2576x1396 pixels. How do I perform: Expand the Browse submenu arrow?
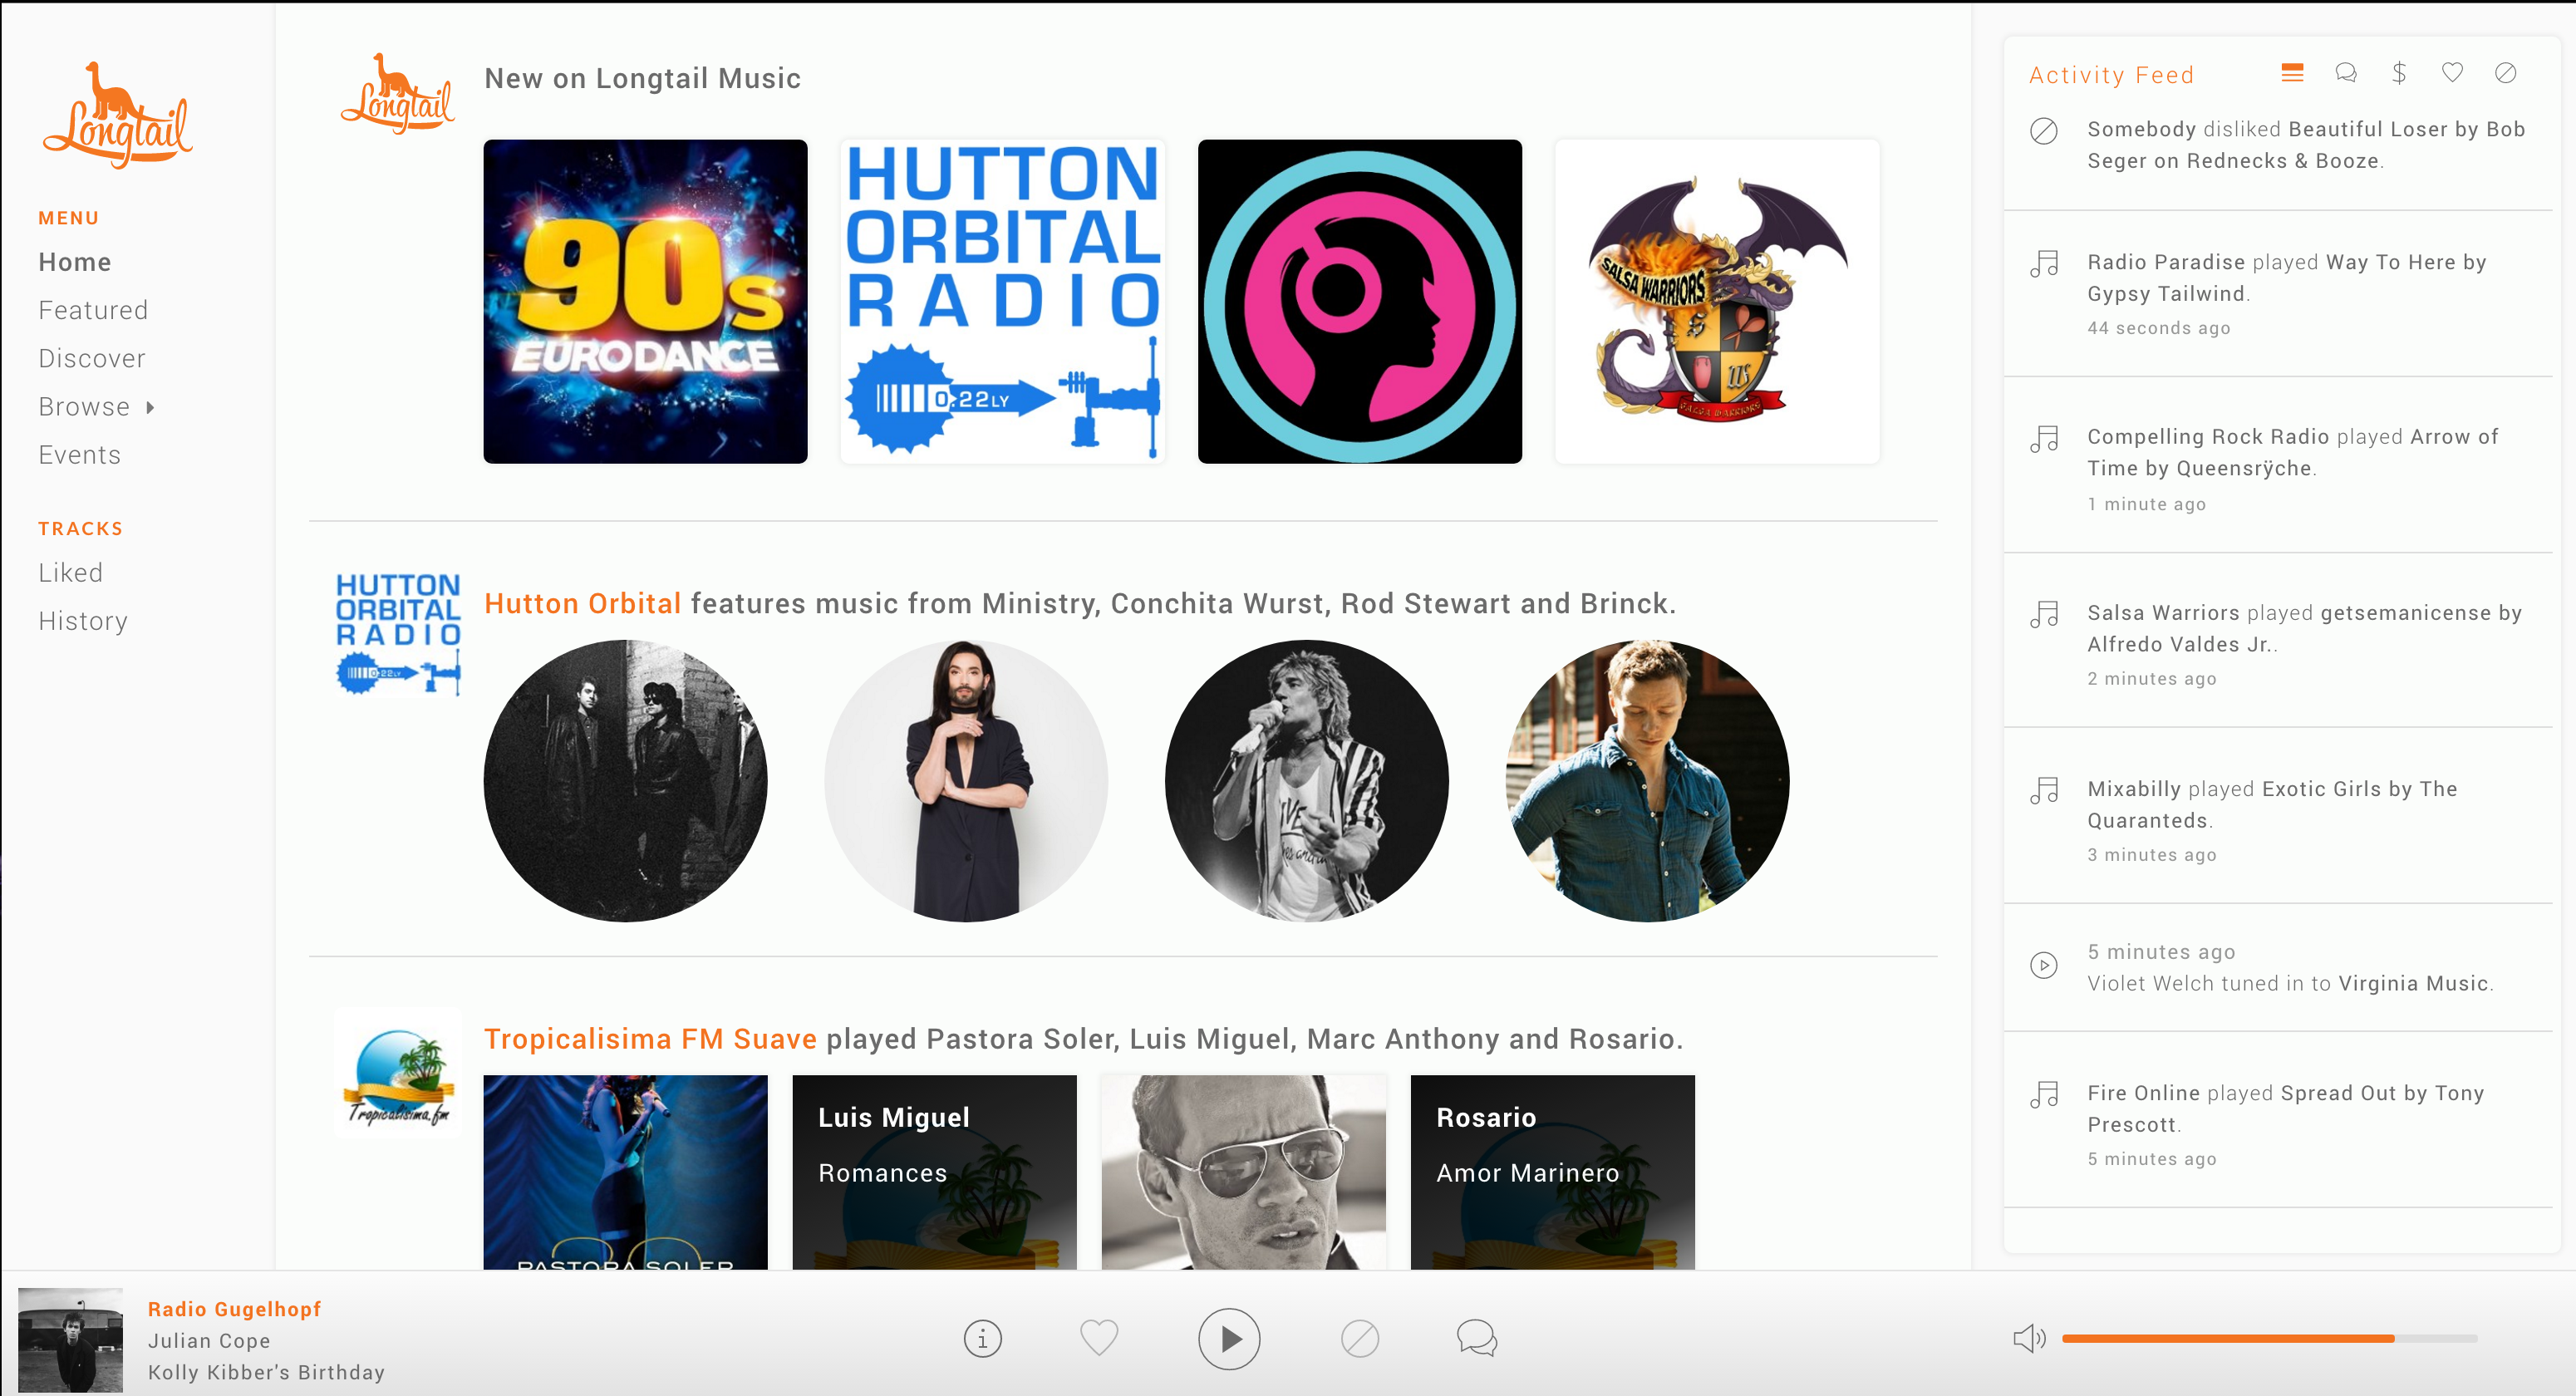point(150,407)
